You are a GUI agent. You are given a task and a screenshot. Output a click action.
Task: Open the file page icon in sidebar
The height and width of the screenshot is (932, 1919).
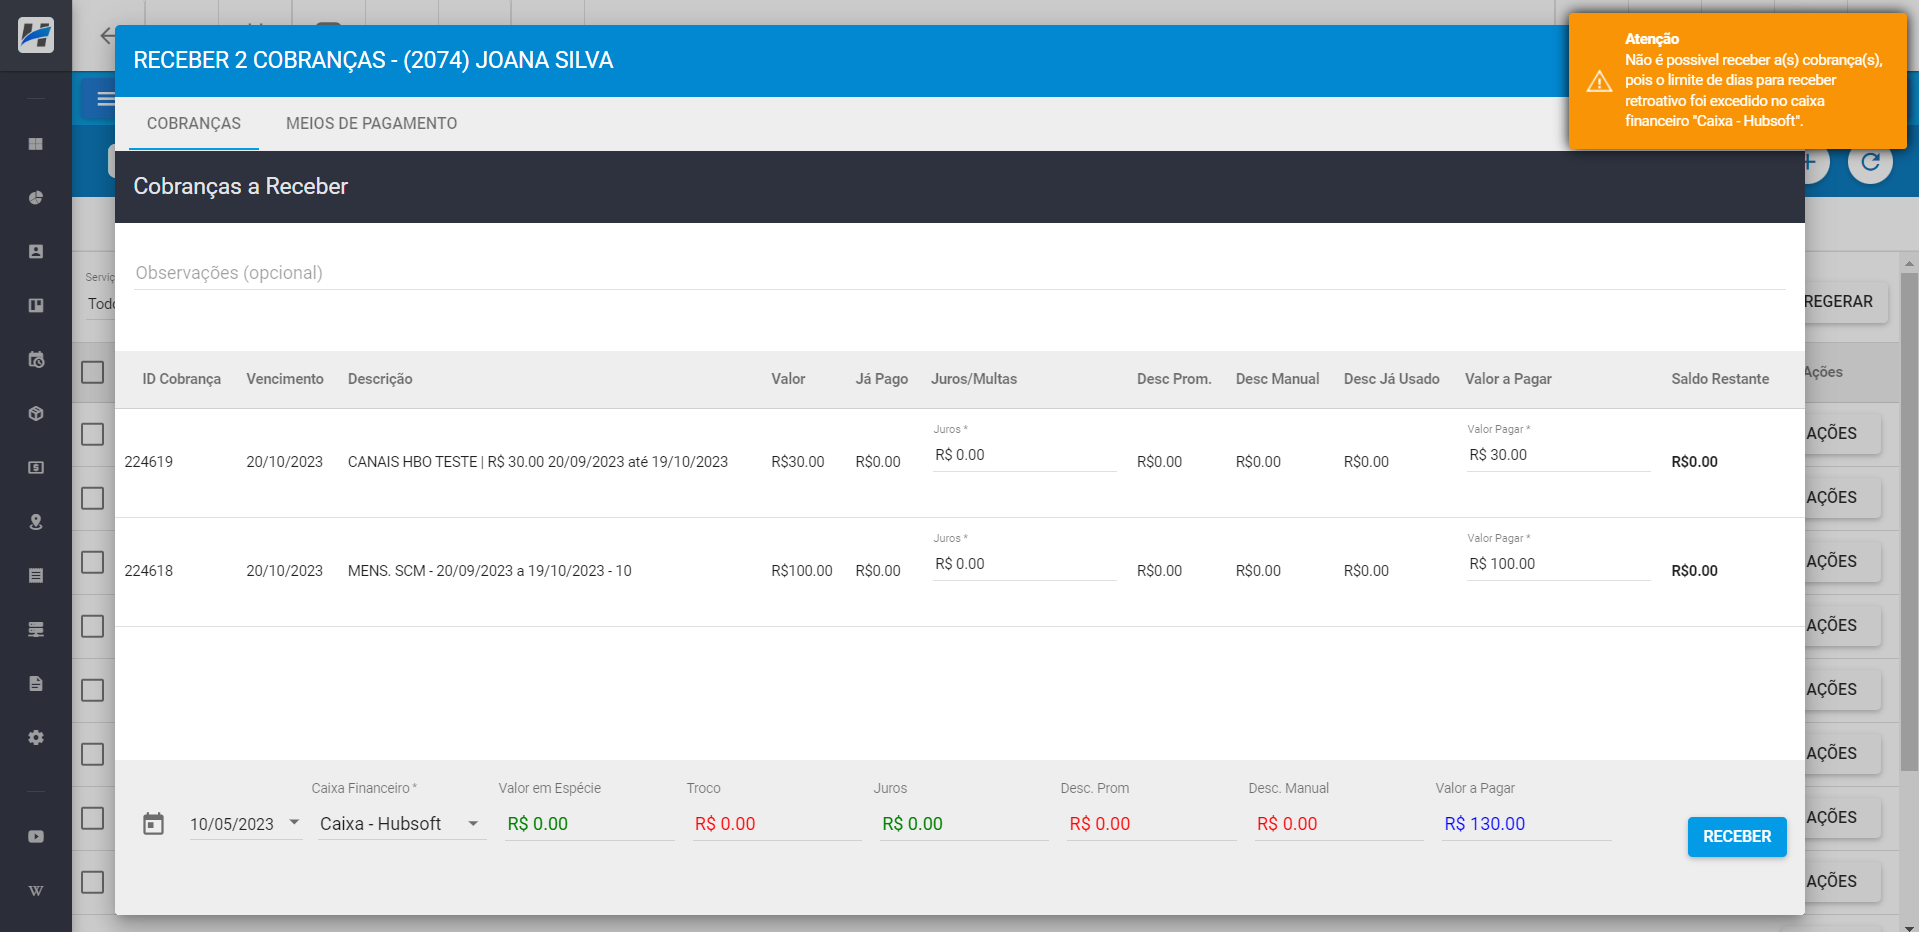pyautogui.click(x=36, y=684)
